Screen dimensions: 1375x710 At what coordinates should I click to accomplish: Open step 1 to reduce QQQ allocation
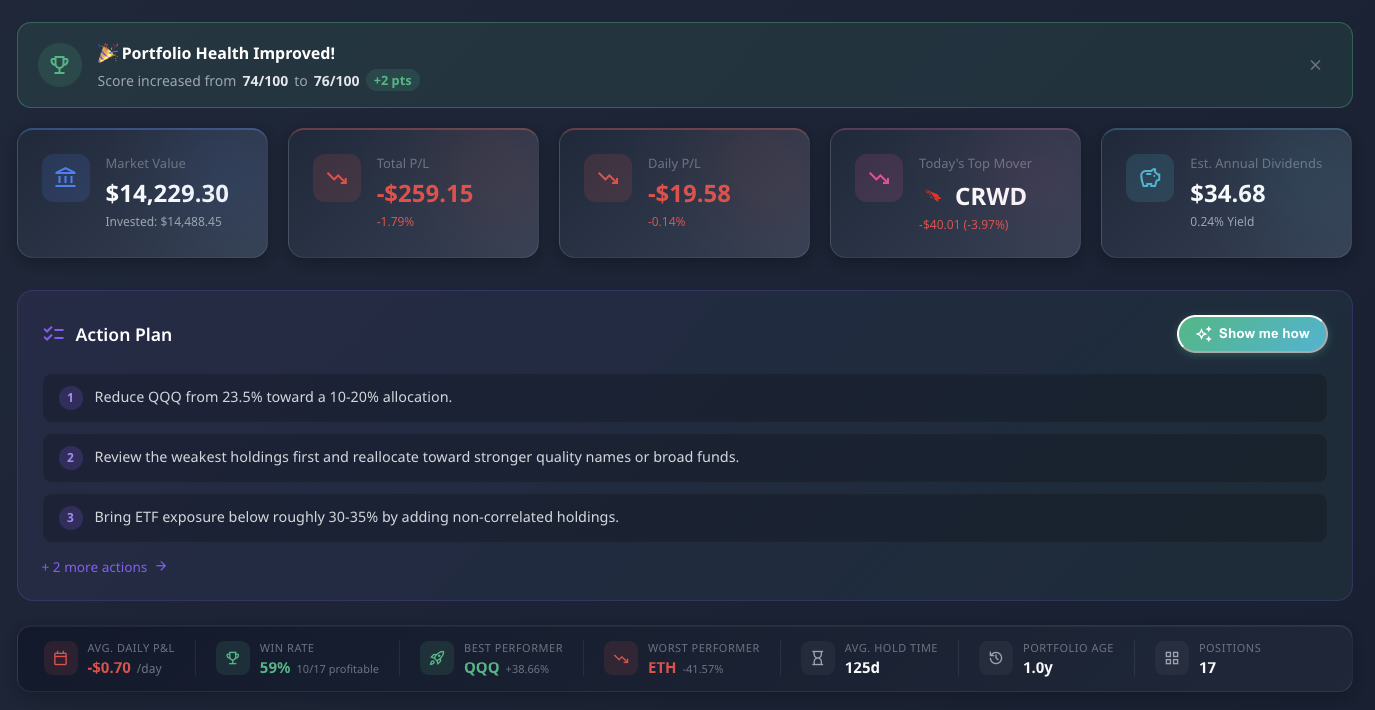(684, 397)
